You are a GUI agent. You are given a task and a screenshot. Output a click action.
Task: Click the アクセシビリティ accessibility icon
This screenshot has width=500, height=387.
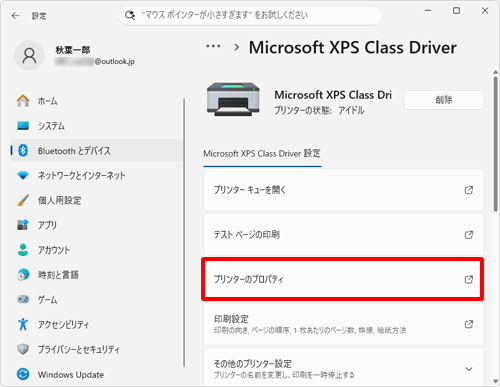tap(23, 324)
